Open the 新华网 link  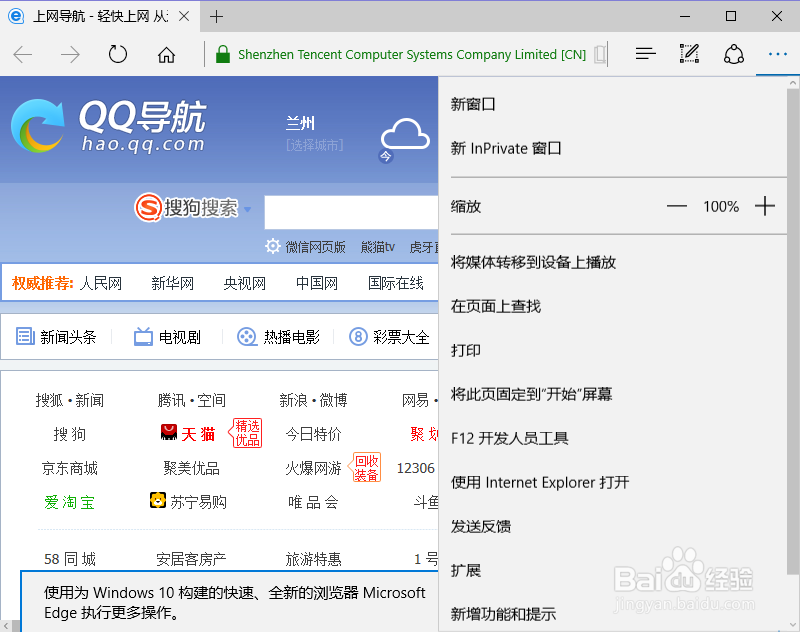tap(172, 283)
